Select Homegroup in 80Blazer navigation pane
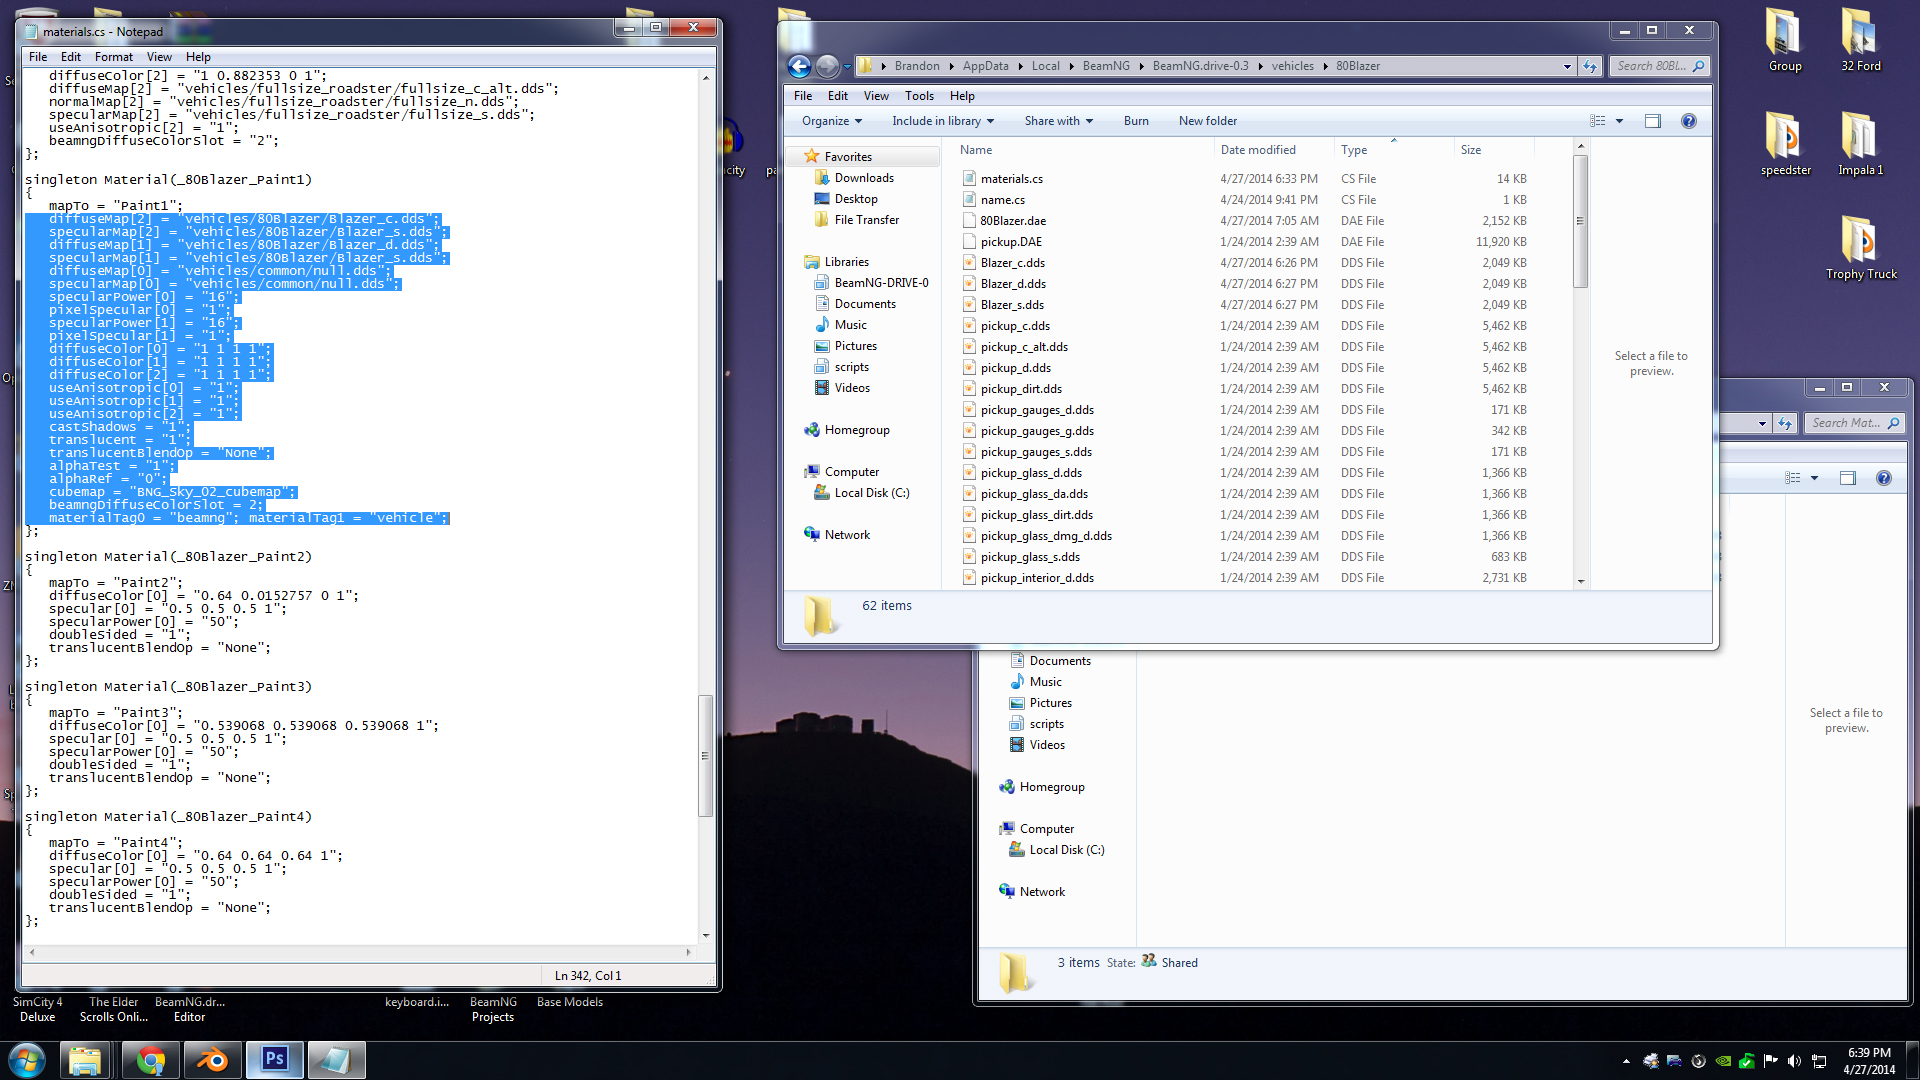The image size is (1920, 1080). (x=857, y=430)
